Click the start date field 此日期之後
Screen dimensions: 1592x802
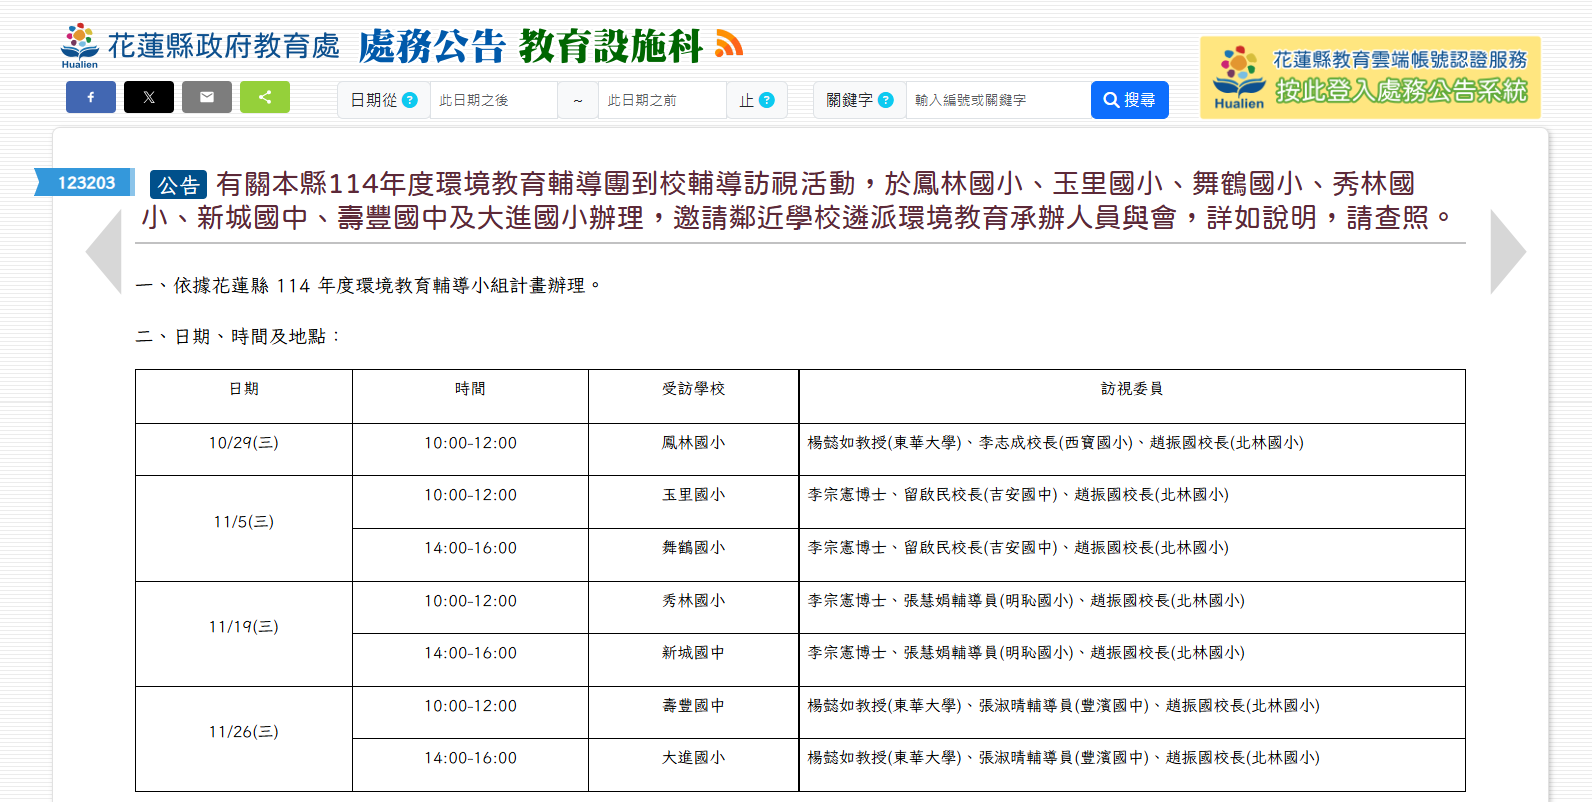pyautogui.click(x=493, y=100)
